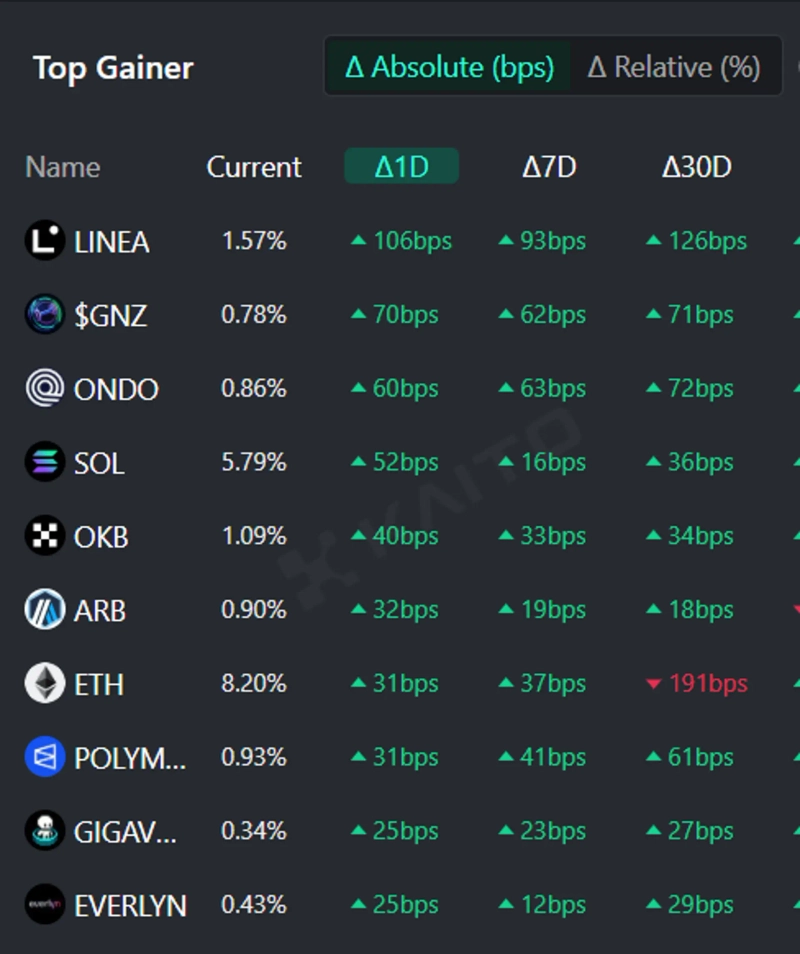800x954 pixels.
Task: Sort by the Δ1D column
Action: [401, 167]
